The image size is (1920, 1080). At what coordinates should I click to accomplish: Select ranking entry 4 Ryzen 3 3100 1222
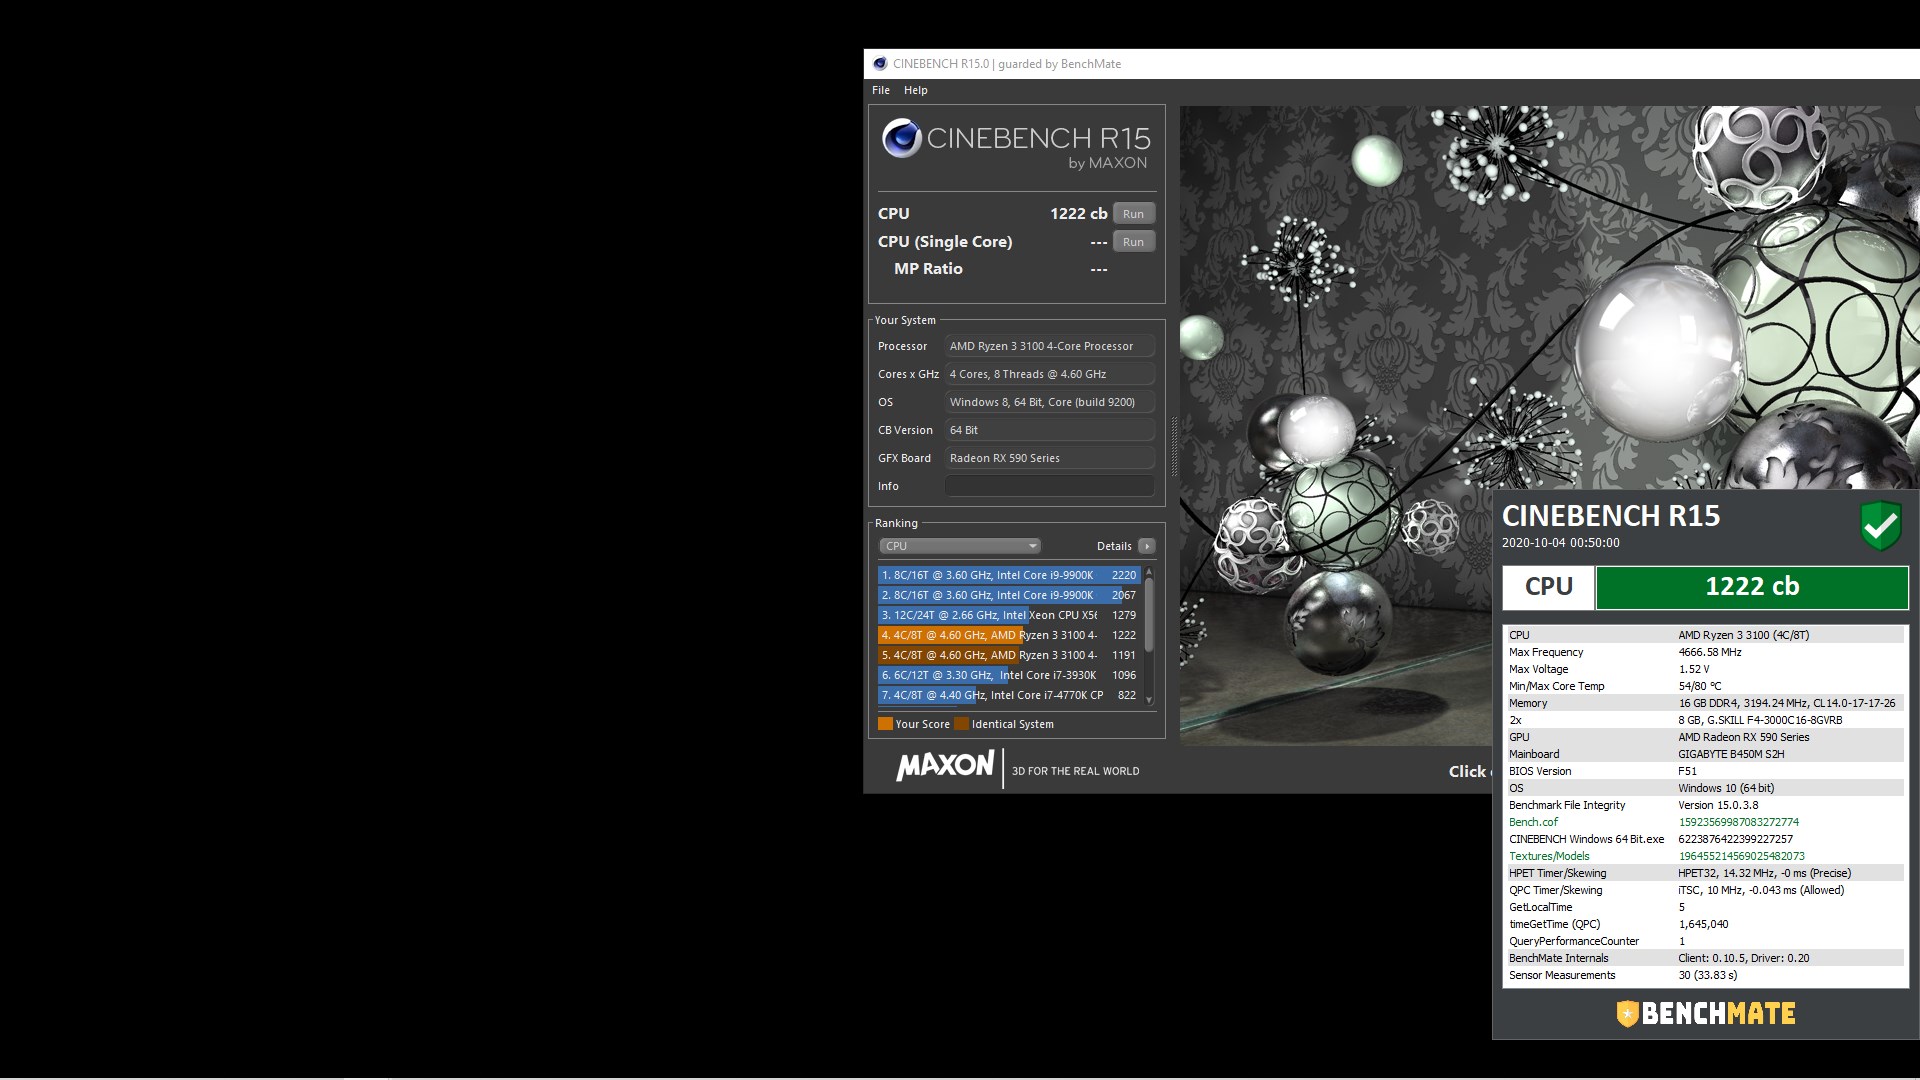tap(1009, 635)
